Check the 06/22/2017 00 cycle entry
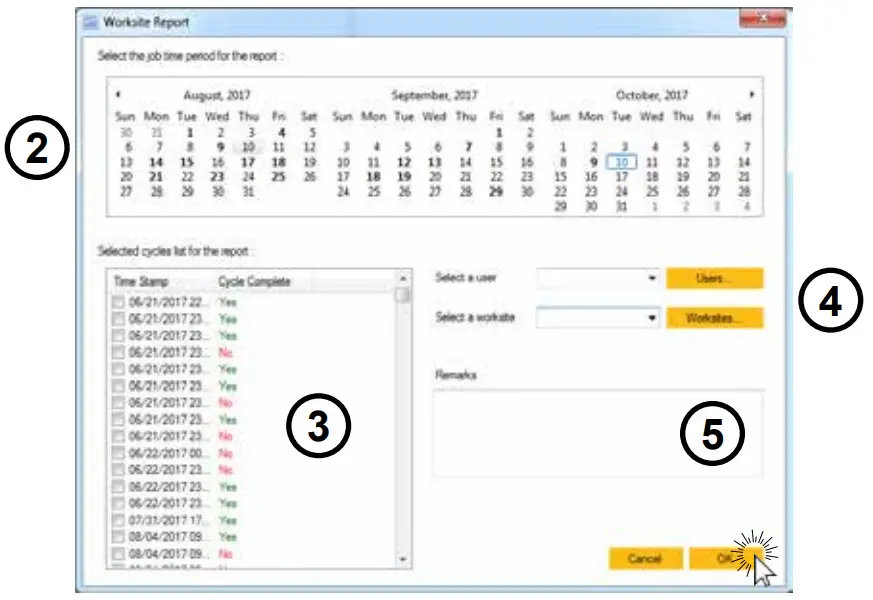873x600 pixels. click(120, 452)
